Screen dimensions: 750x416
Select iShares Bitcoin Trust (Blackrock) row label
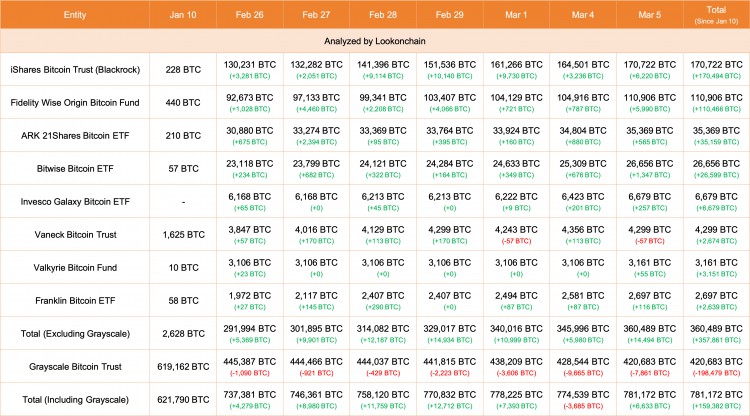[x=75, y=69]
